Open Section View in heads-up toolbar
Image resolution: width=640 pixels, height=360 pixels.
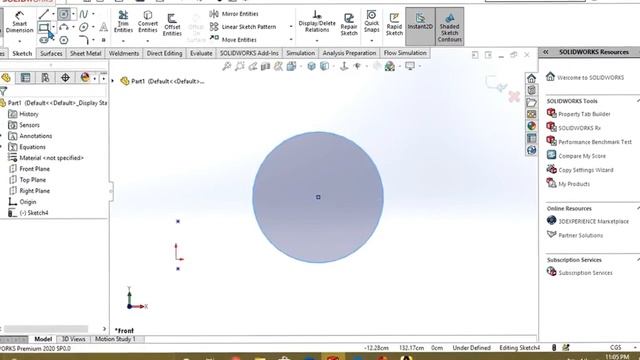click(x=266, y=66)
